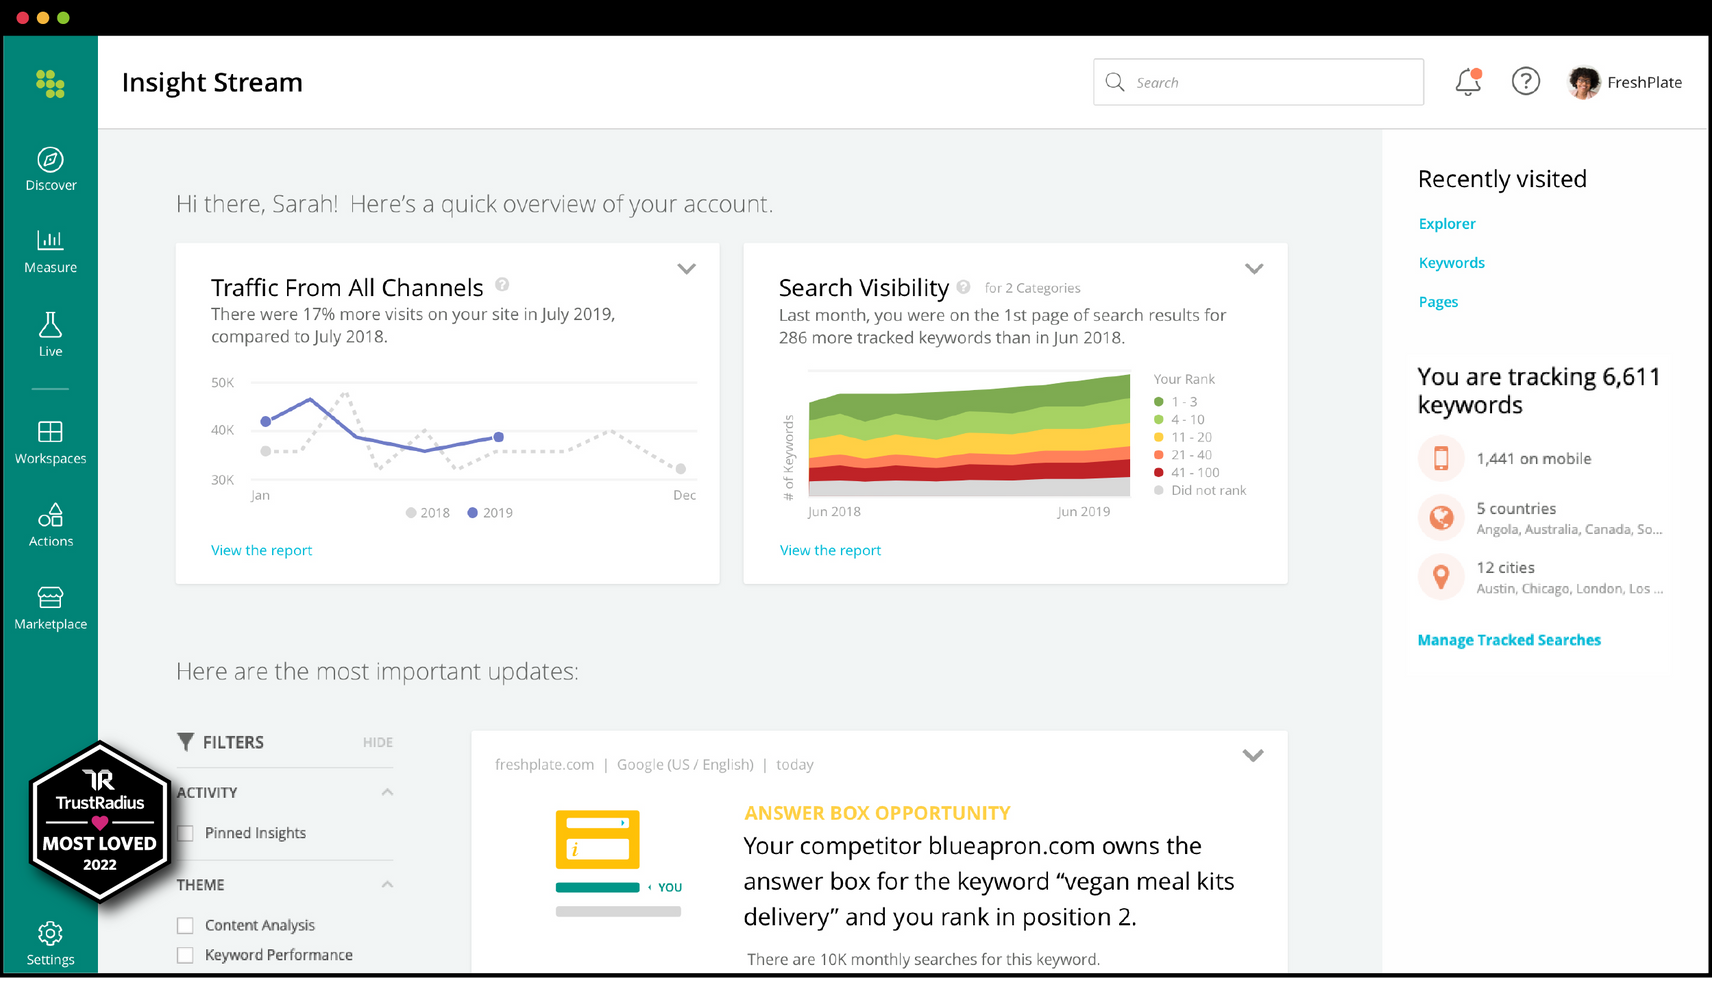Go to the Marketplace section label

[x=51, y=624]
